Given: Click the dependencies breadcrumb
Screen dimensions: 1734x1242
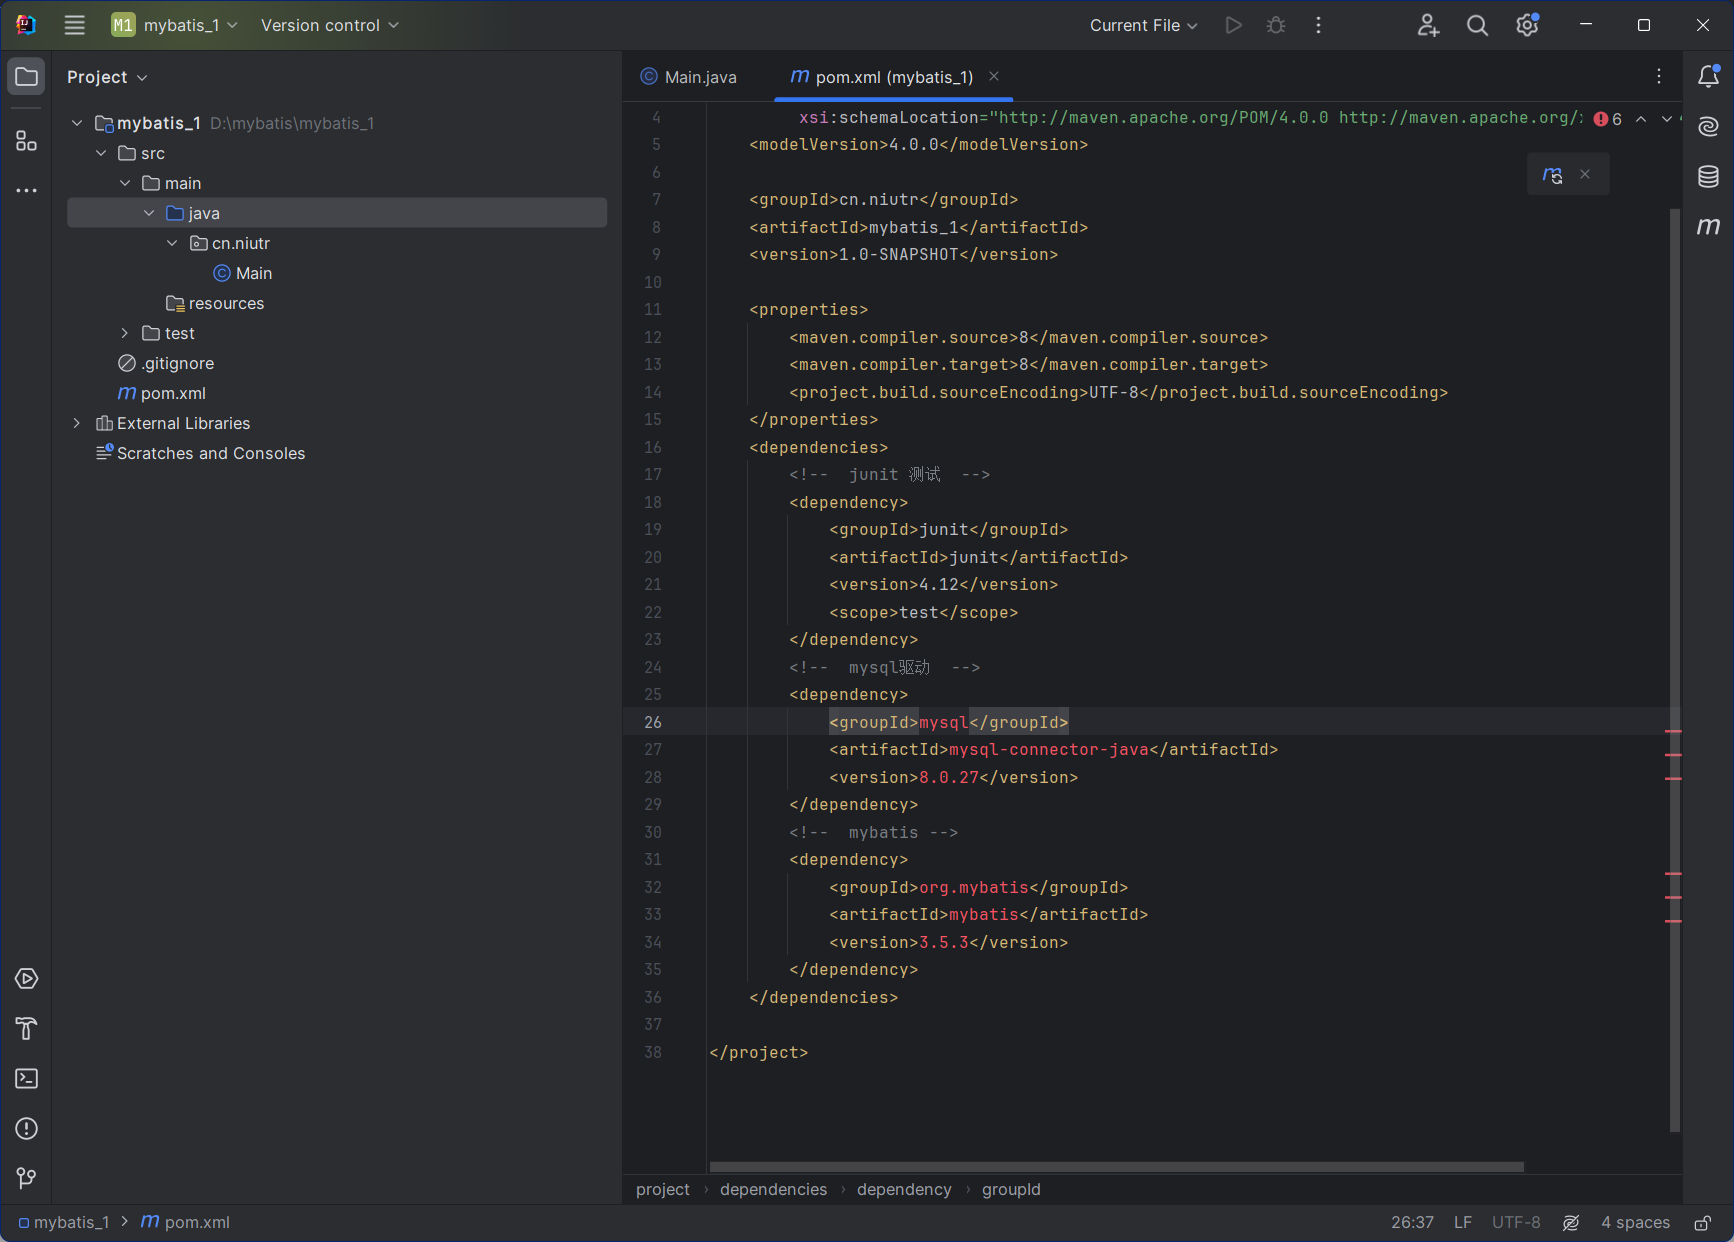Looking at the screenshot, I should pyautogui.click(x=773, y=1189).
